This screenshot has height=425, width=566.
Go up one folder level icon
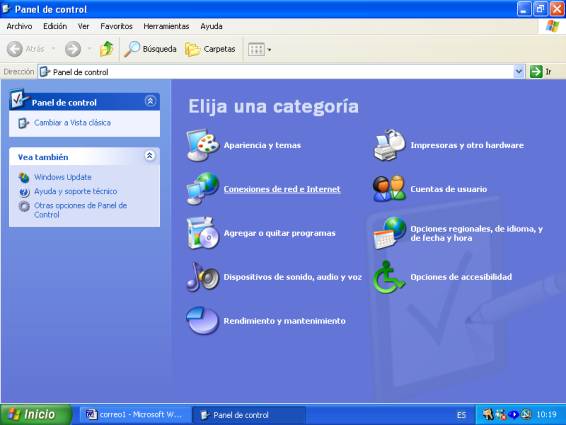[106, 49]
